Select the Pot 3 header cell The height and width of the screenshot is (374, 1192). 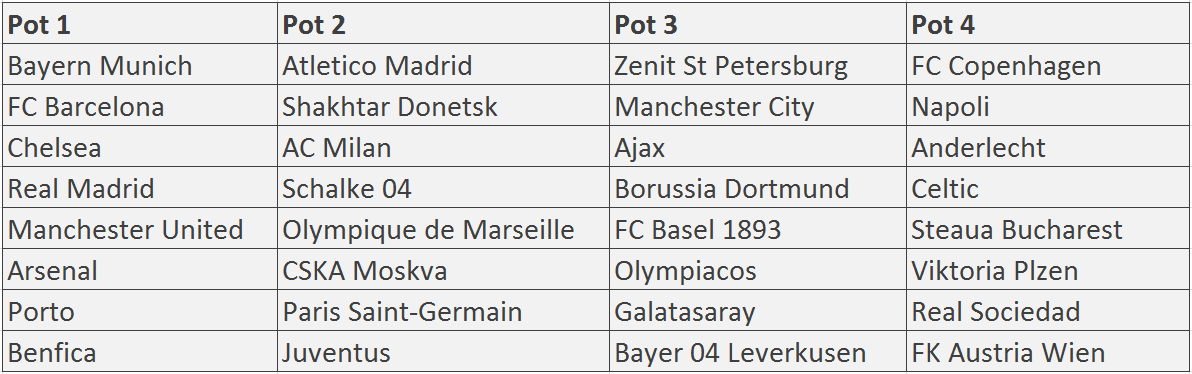coord(758,24)
